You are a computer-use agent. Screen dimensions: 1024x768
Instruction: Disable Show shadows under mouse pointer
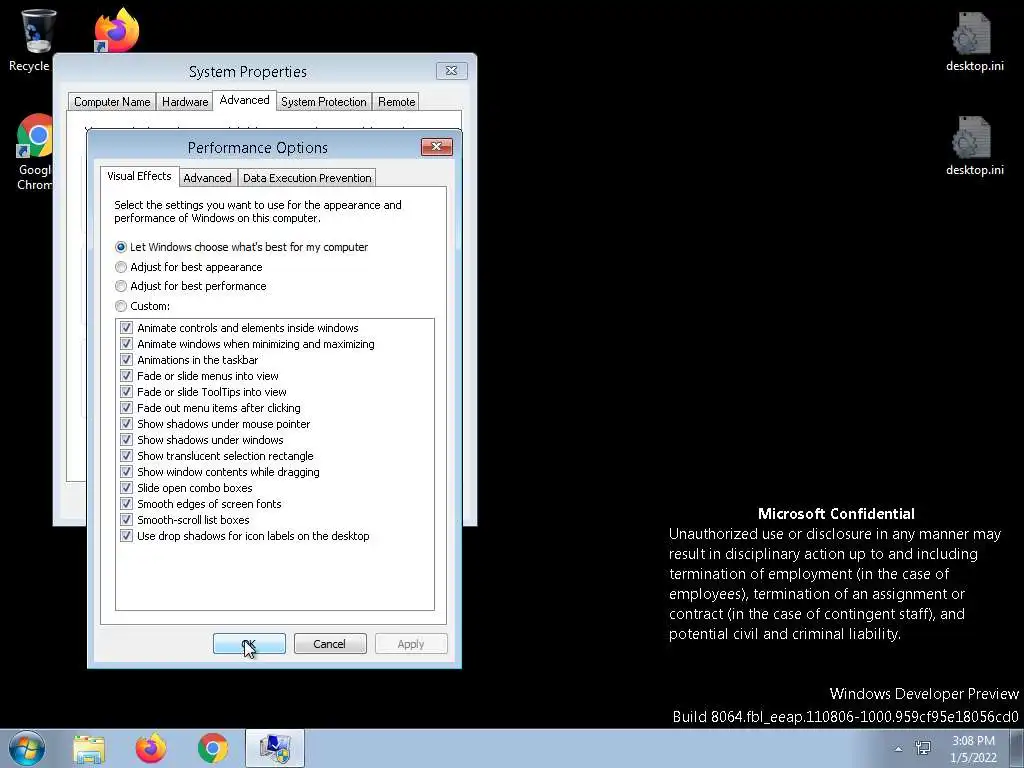[126, 424]
